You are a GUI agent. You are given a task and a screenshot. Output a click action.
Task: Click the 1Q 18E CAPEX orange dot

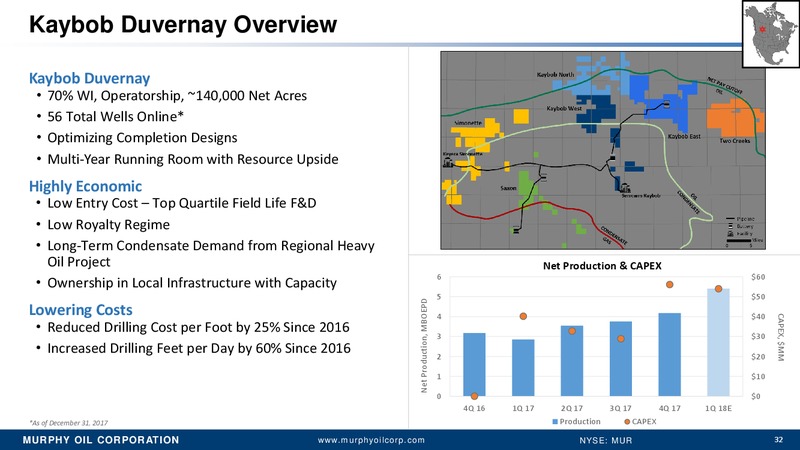pyautogui.click(x=718, y=289)
